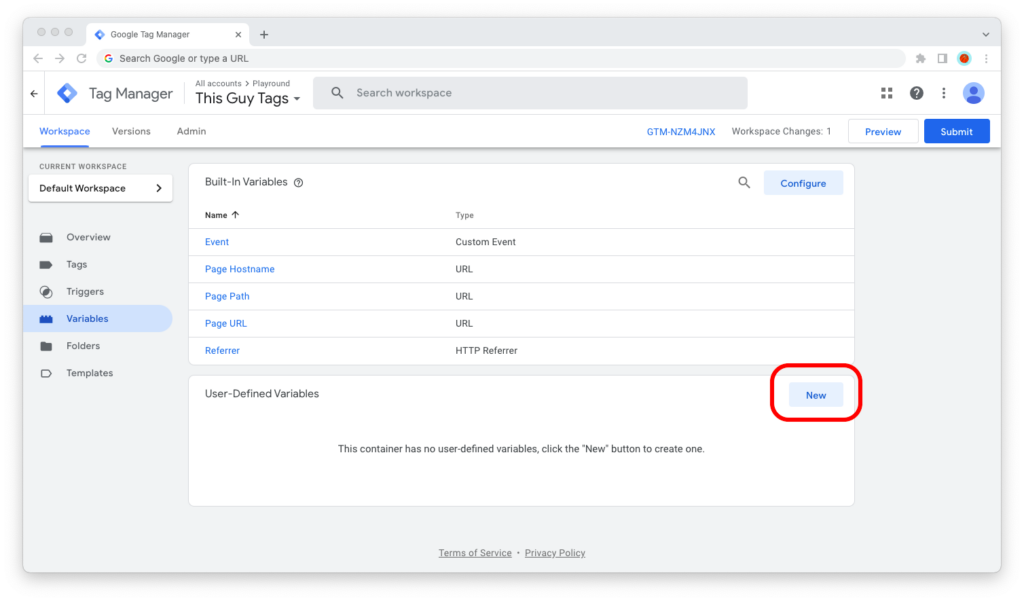This screenshot has height=601, width=1024.
Task: Open the Tag Manager more options menu
Action: tap(944, 93)
